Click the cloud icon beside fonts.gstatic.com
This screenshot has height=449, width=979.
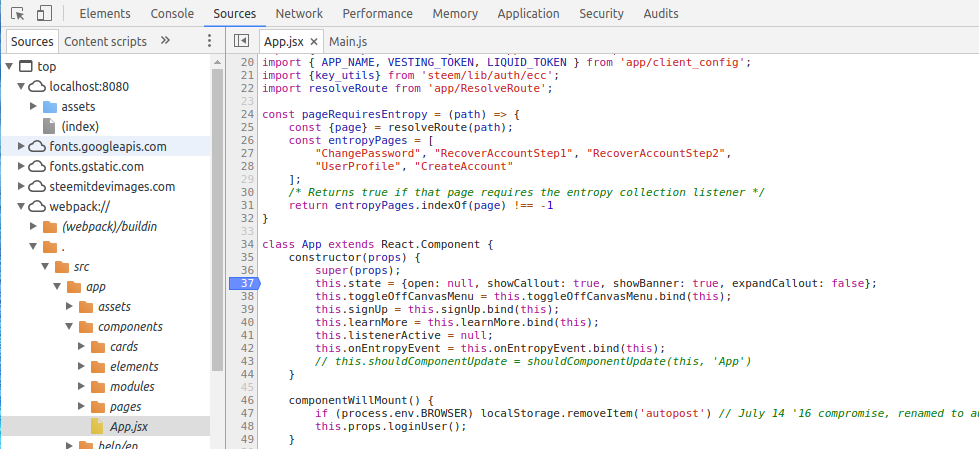click(38, 166)
